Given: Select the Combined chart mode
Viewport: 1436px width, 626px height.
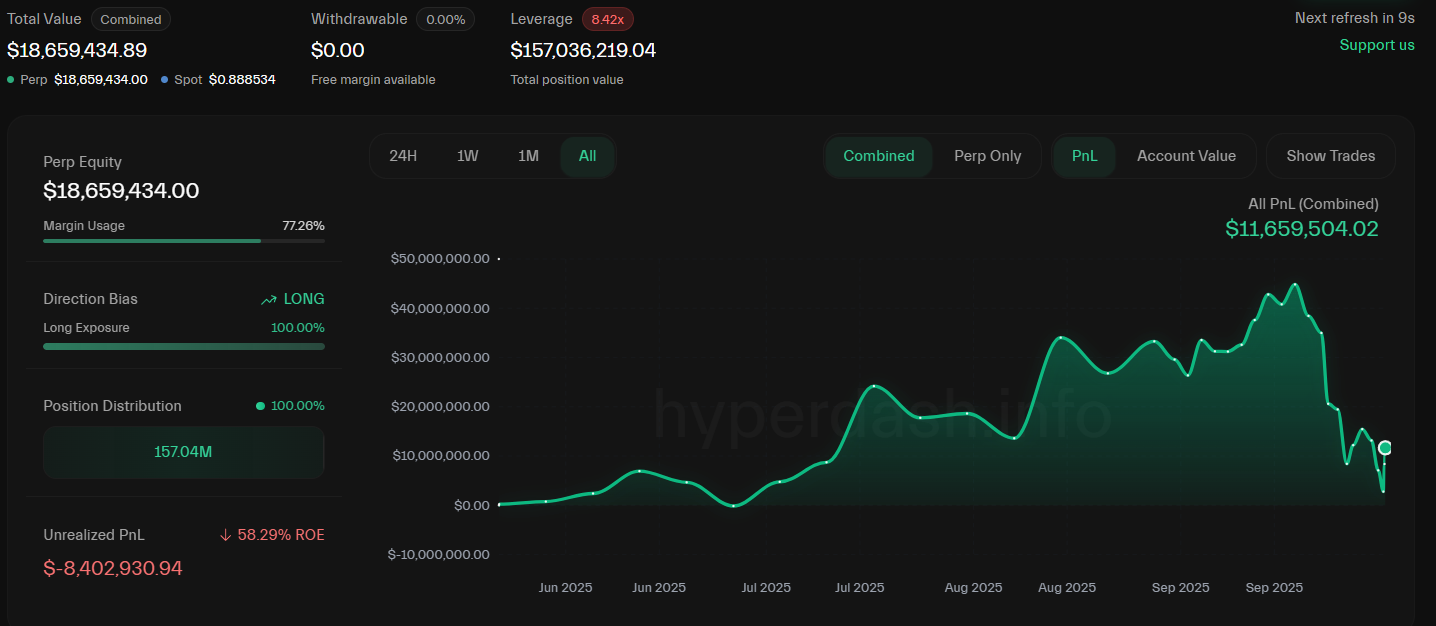Looking at the screenshot, I should 878,156.
